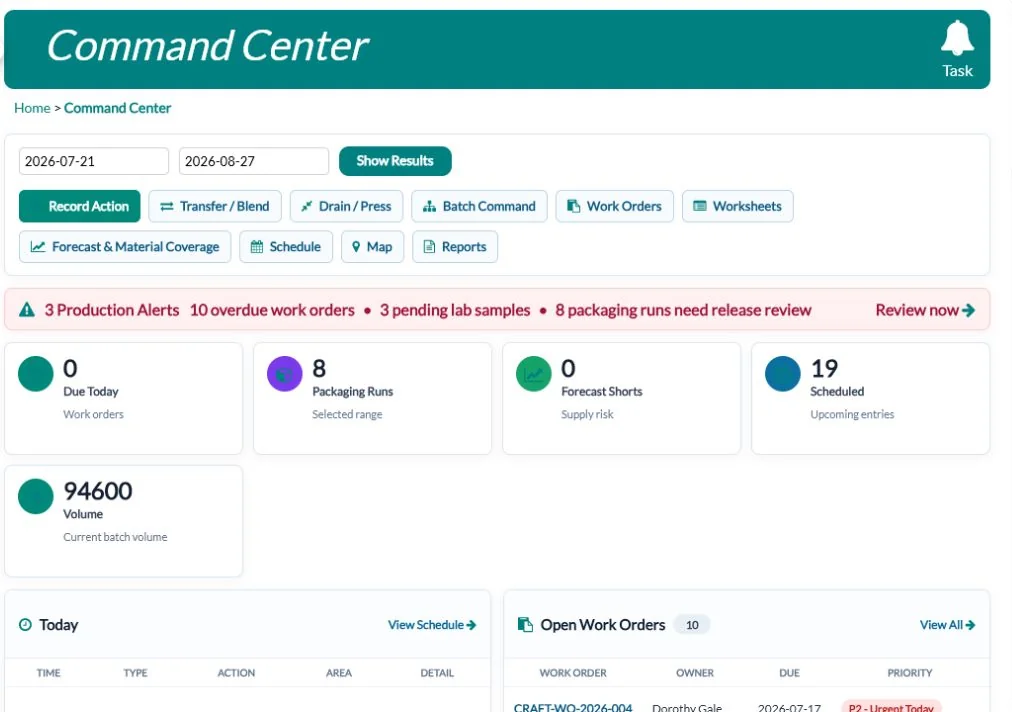Click the AREA column header
This screenshot has width=1012, height=712.
coord(339,673)
